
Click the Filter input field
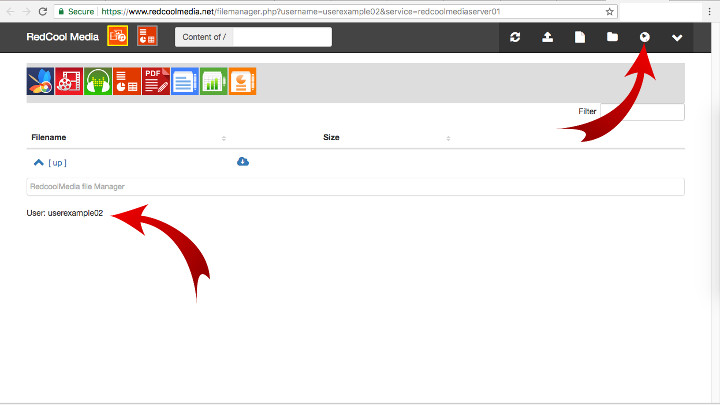click(x=642, y=112)
